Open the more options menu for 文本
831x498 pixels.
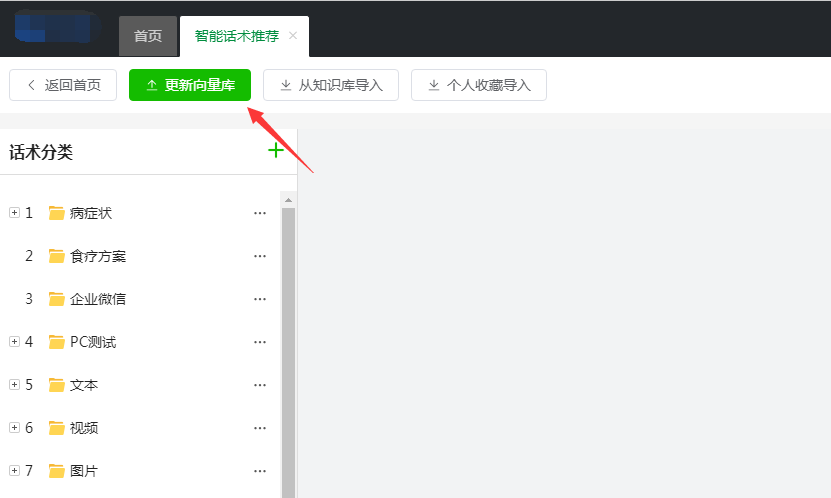coord(260,385)
